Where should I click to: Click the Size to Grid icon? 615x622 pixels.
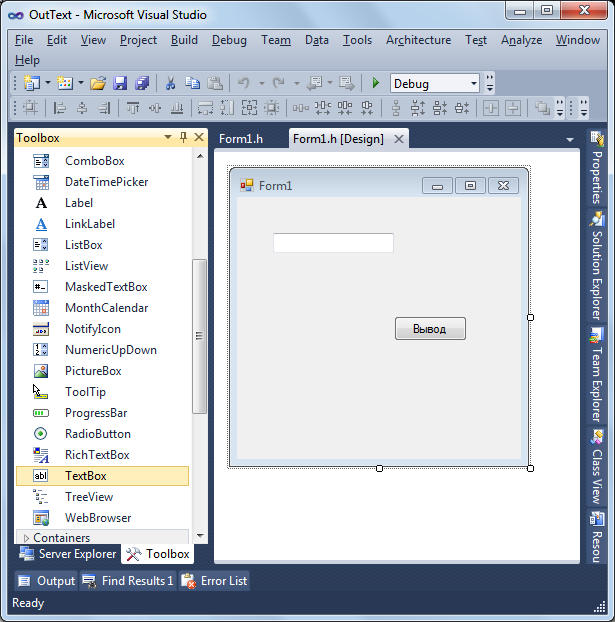[x=272, y=108]
